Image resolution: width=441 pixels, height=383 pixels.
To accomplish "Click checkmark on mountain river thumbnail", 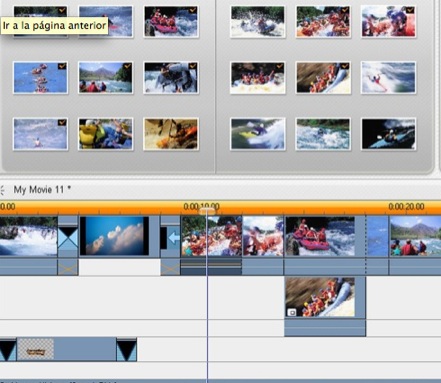I will click(127, 67).
